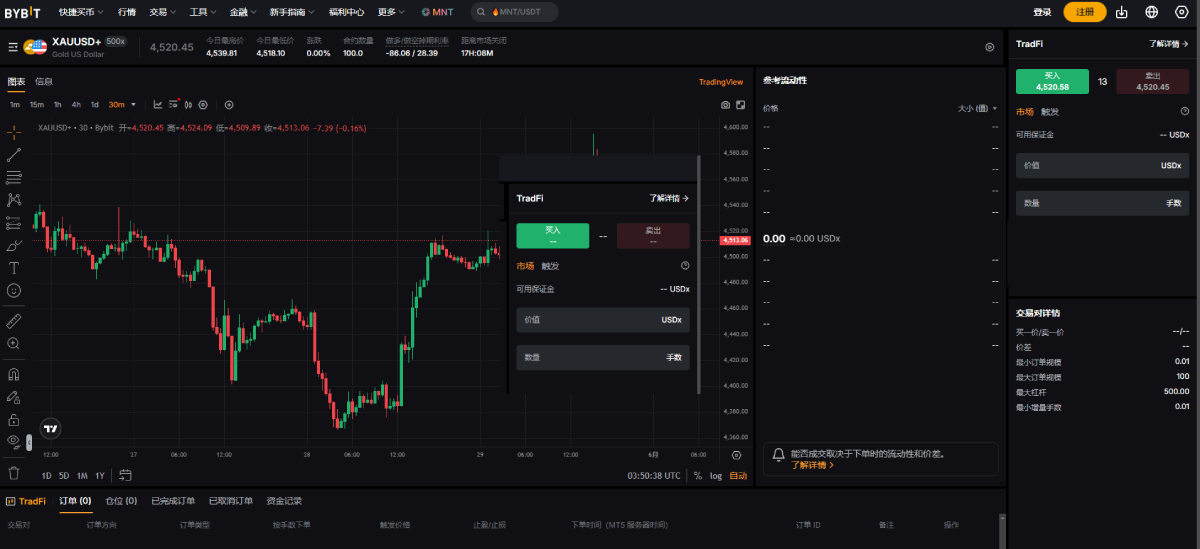The width and height of the screenshot is (1200, 549).
Task: Click the 数量 手数 input in right panel
Action: point(1102,203)
